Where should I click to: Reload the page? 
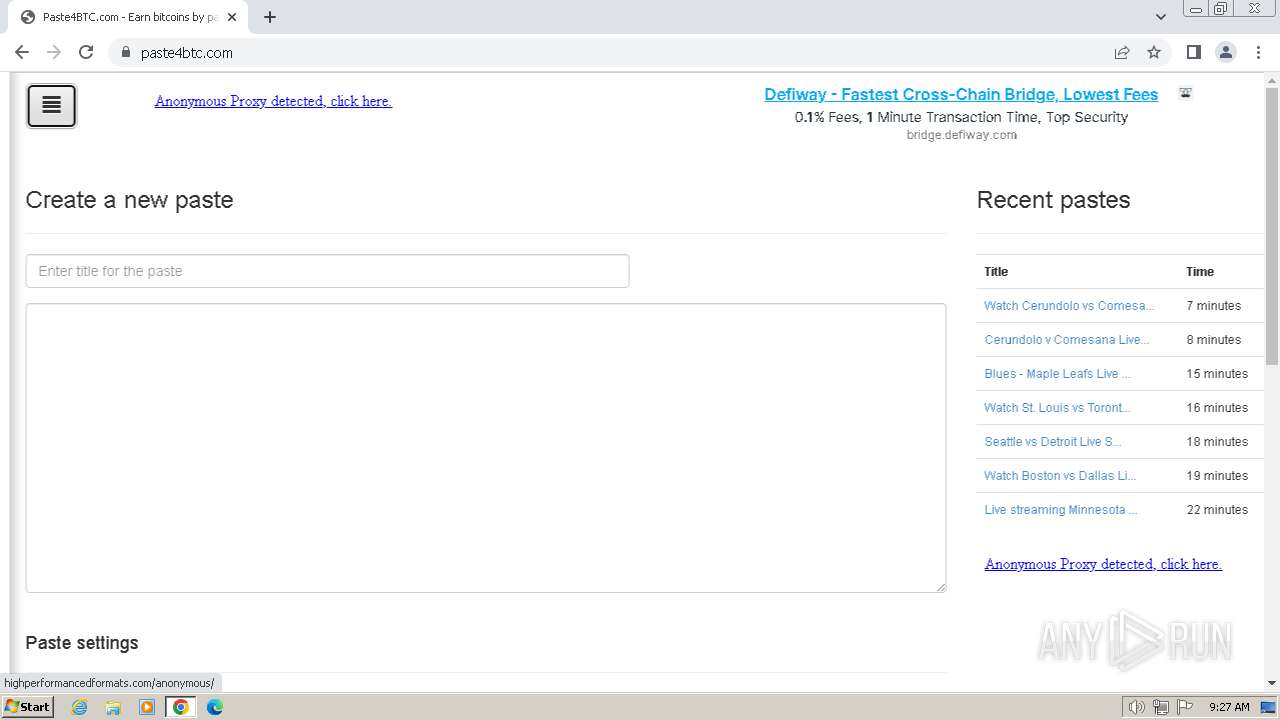pyautogui.click(x=86, y=52)
